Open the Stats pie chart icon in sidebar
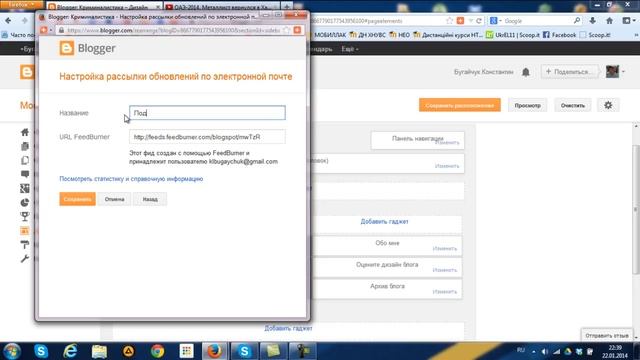The image size is (640, 360). tap(25, 202)
